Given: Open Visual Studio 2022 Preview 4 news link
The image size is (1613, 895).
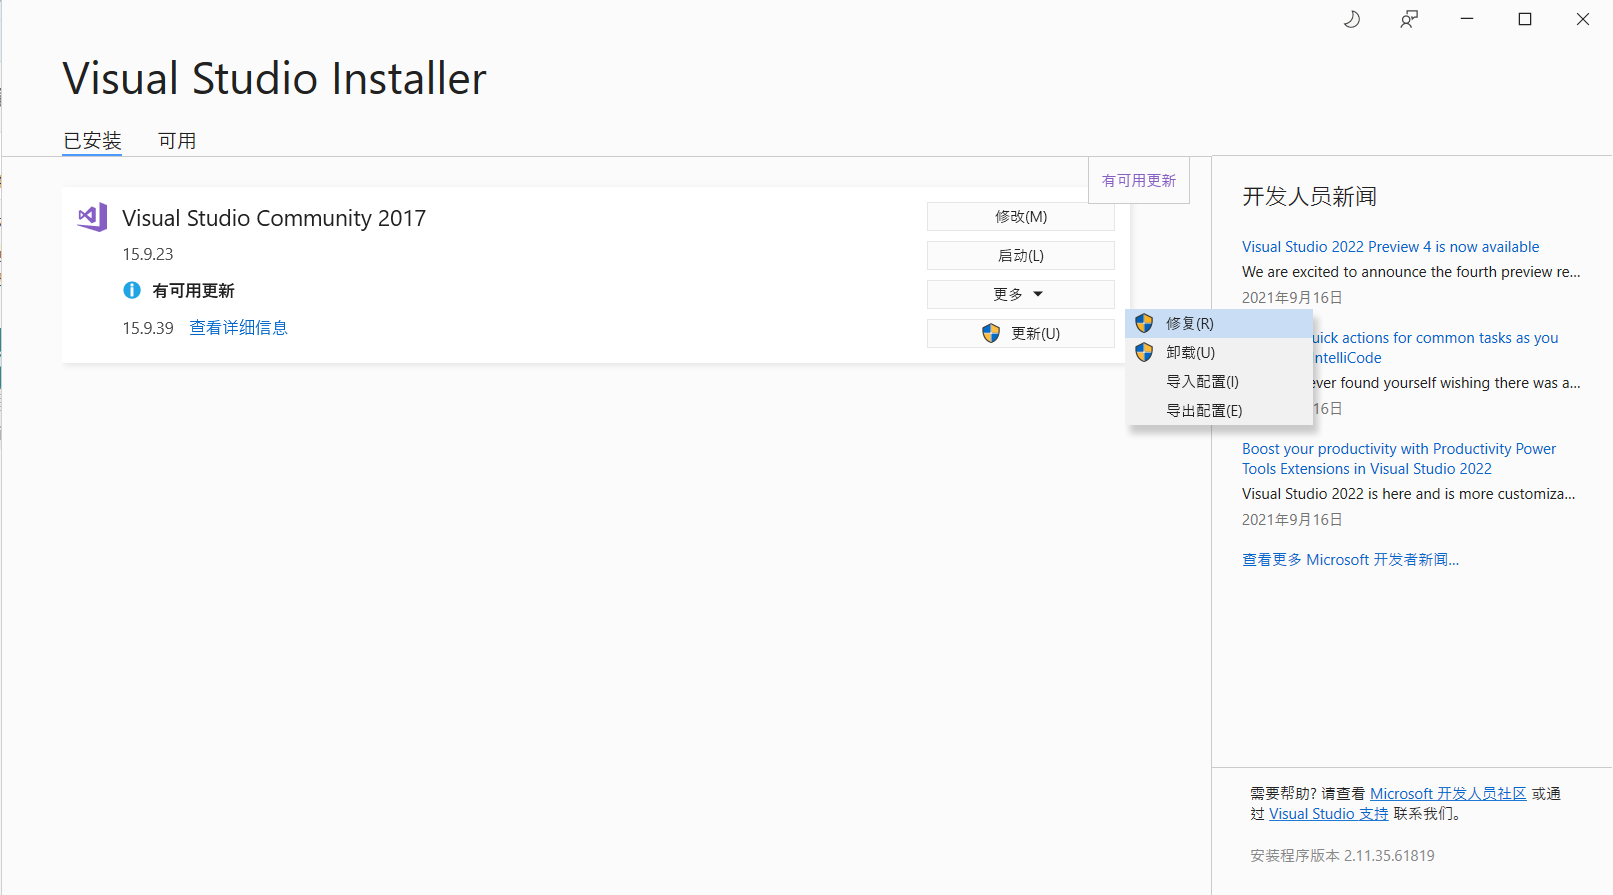Looking at the screenshot, I should (x=1390, y=247).
